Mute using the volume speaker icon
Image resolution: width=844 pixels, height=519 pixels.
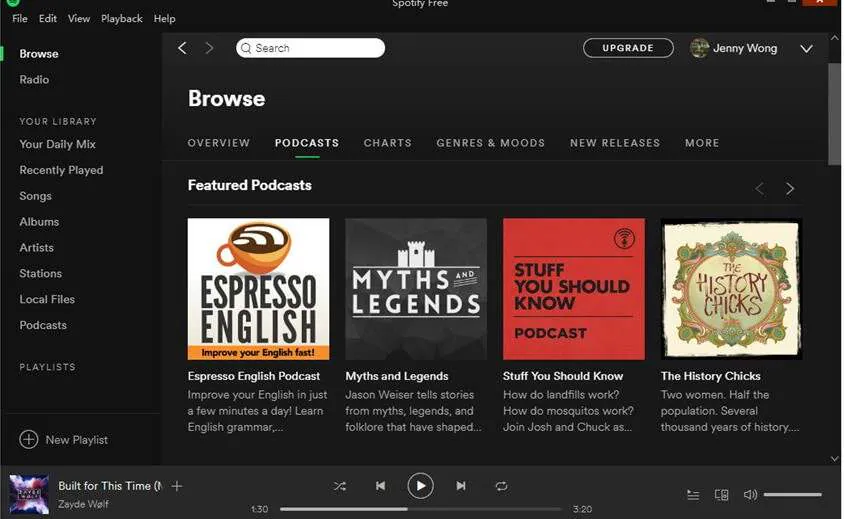click(750, 494)
